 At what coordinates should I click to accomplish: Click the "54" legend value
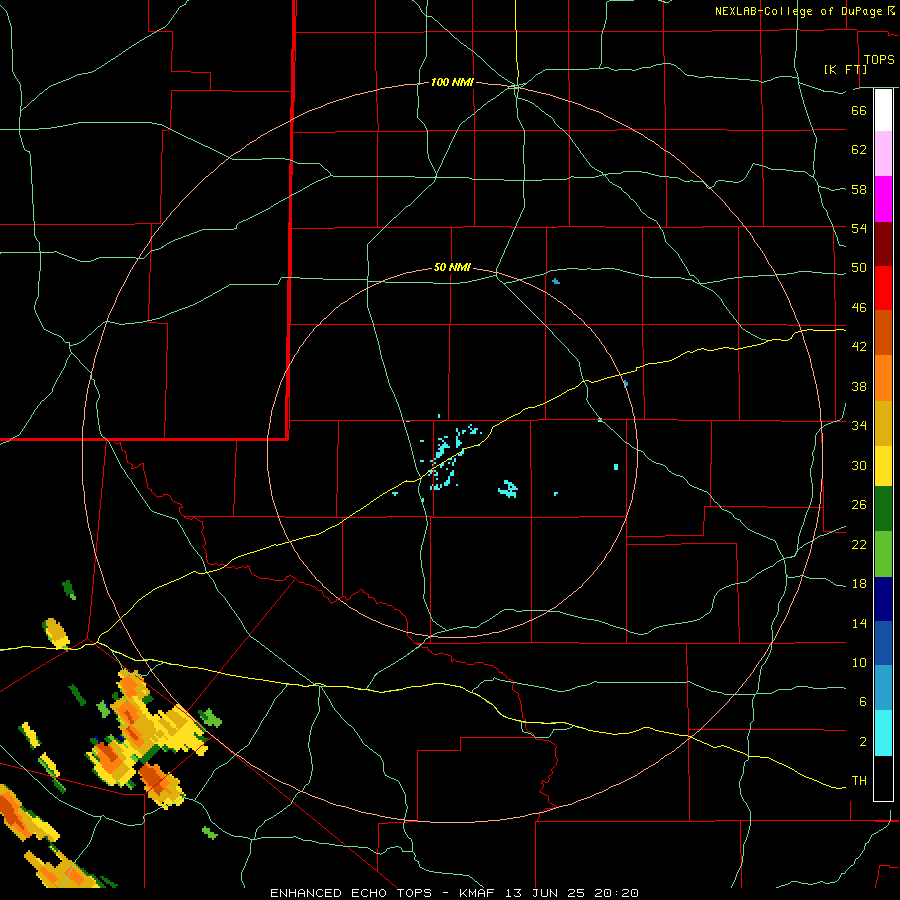click(x=859, y=228)
